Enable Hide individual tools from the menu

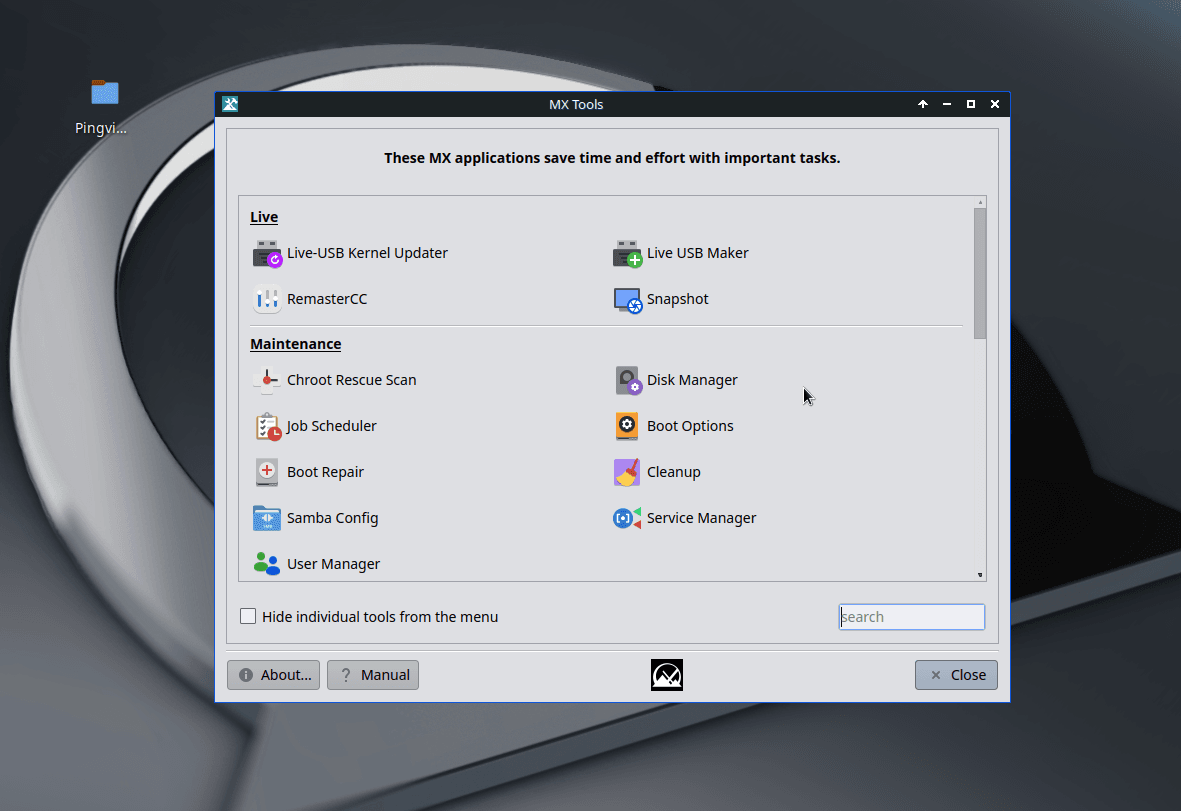click(248, 616)
